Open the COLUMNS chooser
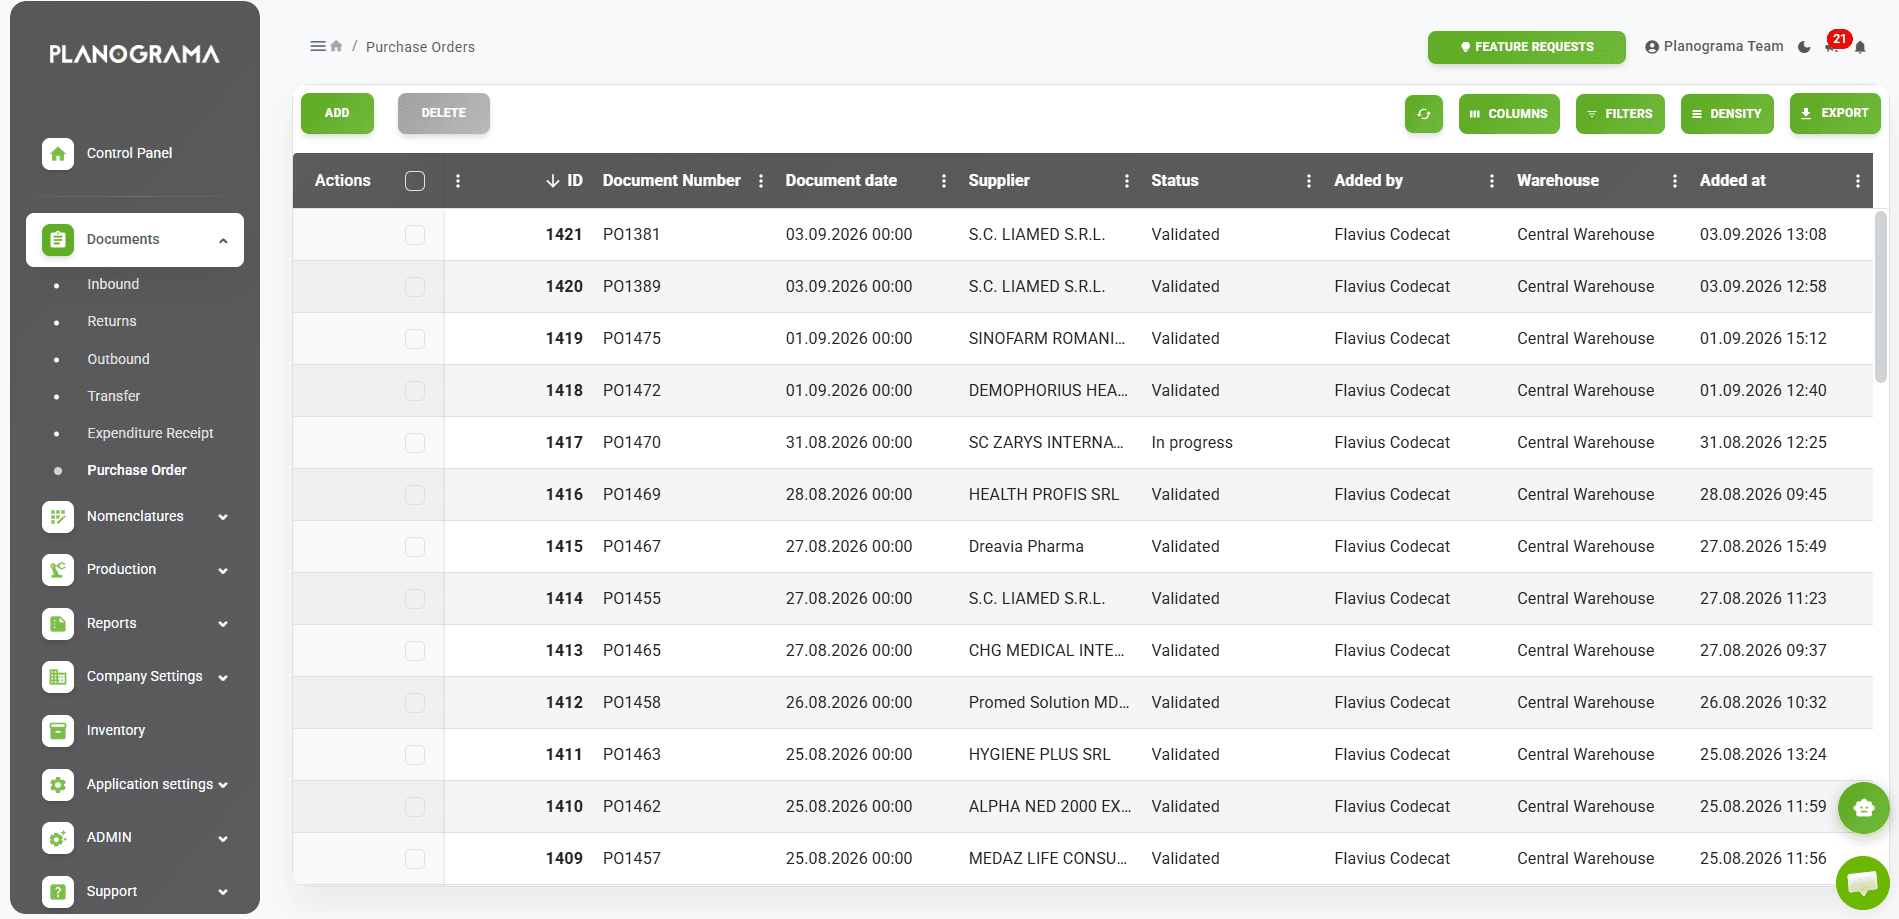Screen dimensions: 1899x919 (1509, 114)
